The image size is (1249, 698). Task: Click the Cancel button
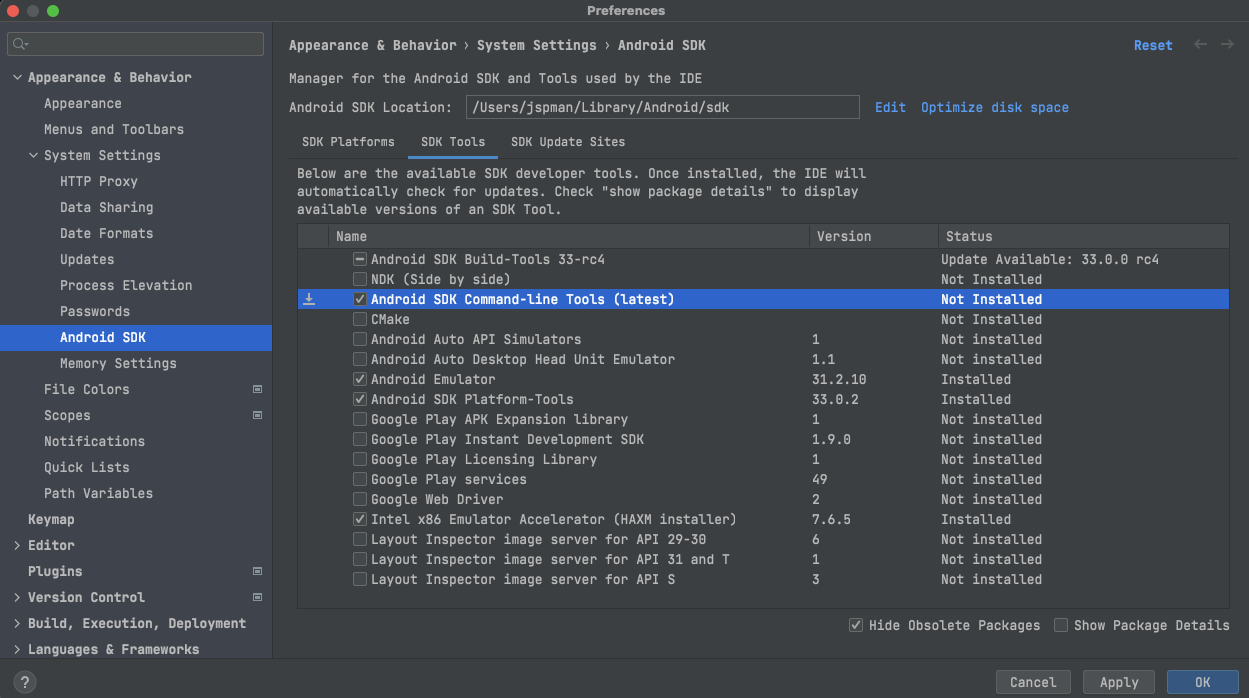click(1033, 682)
